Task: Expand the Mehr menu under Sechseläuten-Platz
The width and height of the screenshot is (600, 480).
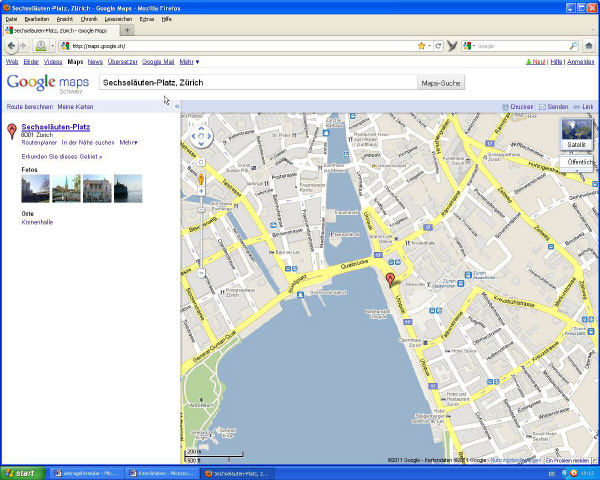Action: tap(129, 142)
